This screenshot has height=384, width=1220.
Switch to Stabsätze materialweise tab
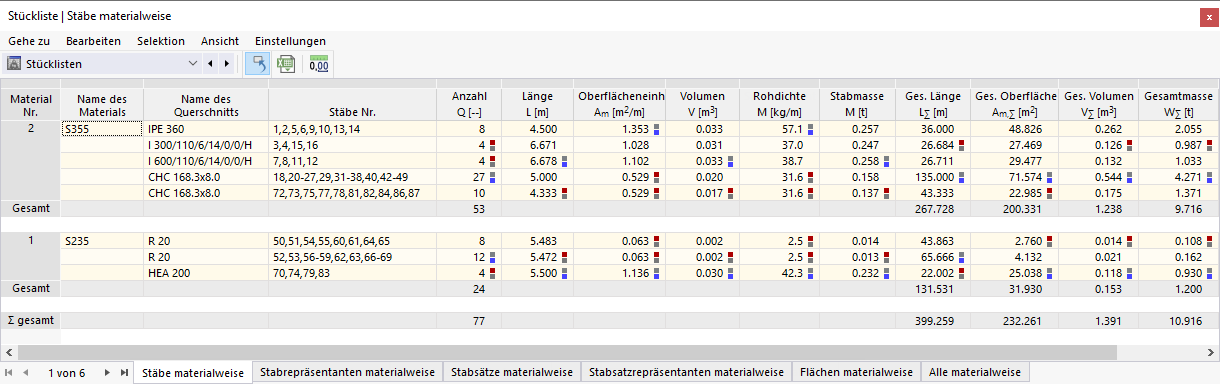[x=511, y=373]
